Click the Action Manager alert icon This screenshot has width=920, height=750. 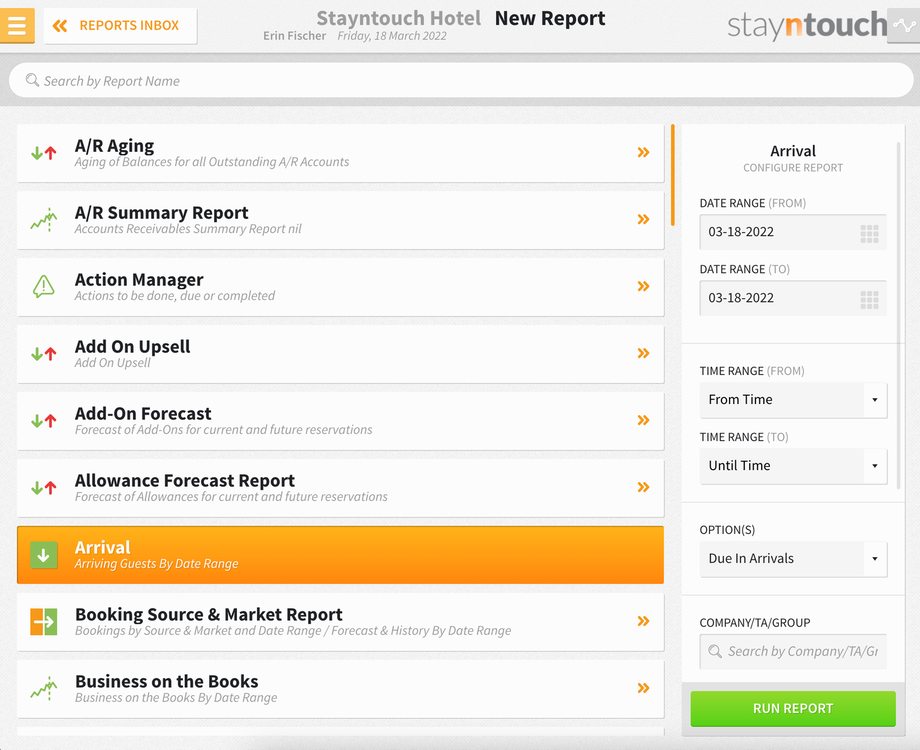point(43,286)
